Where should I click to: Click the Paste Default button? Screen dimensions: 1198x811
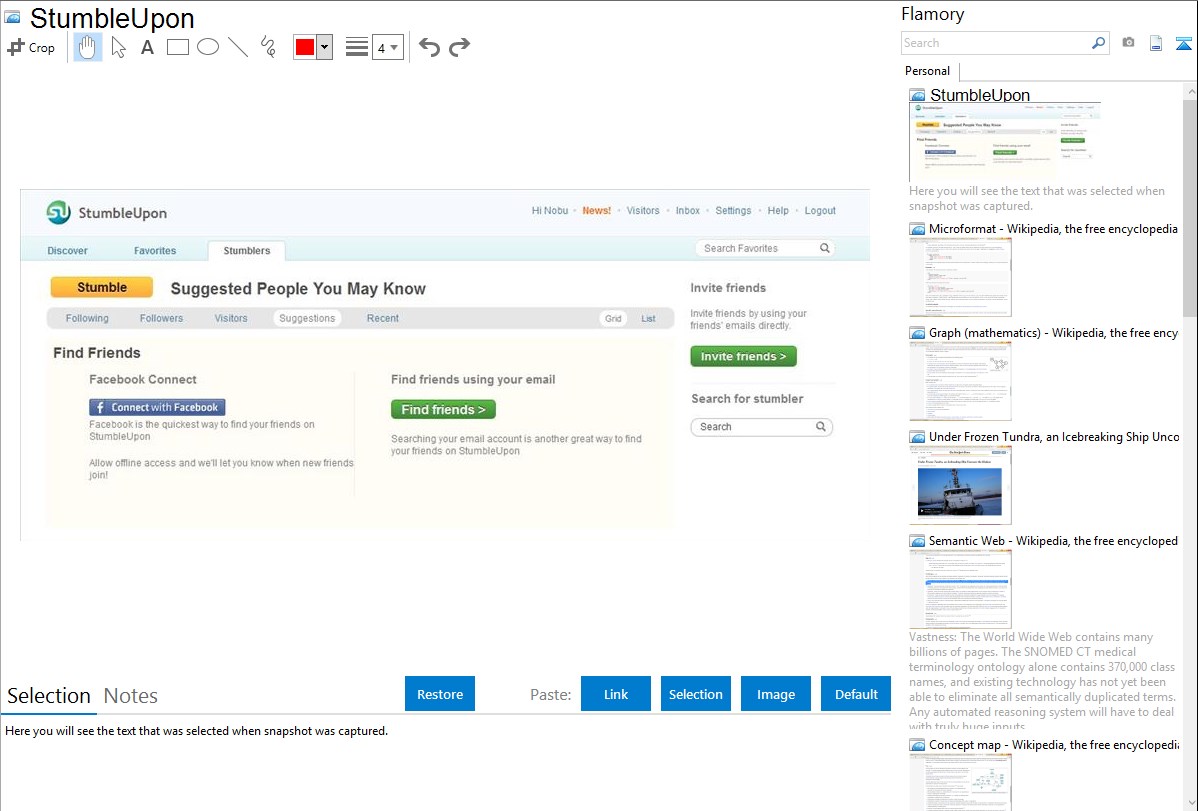[x=856, y=694]
